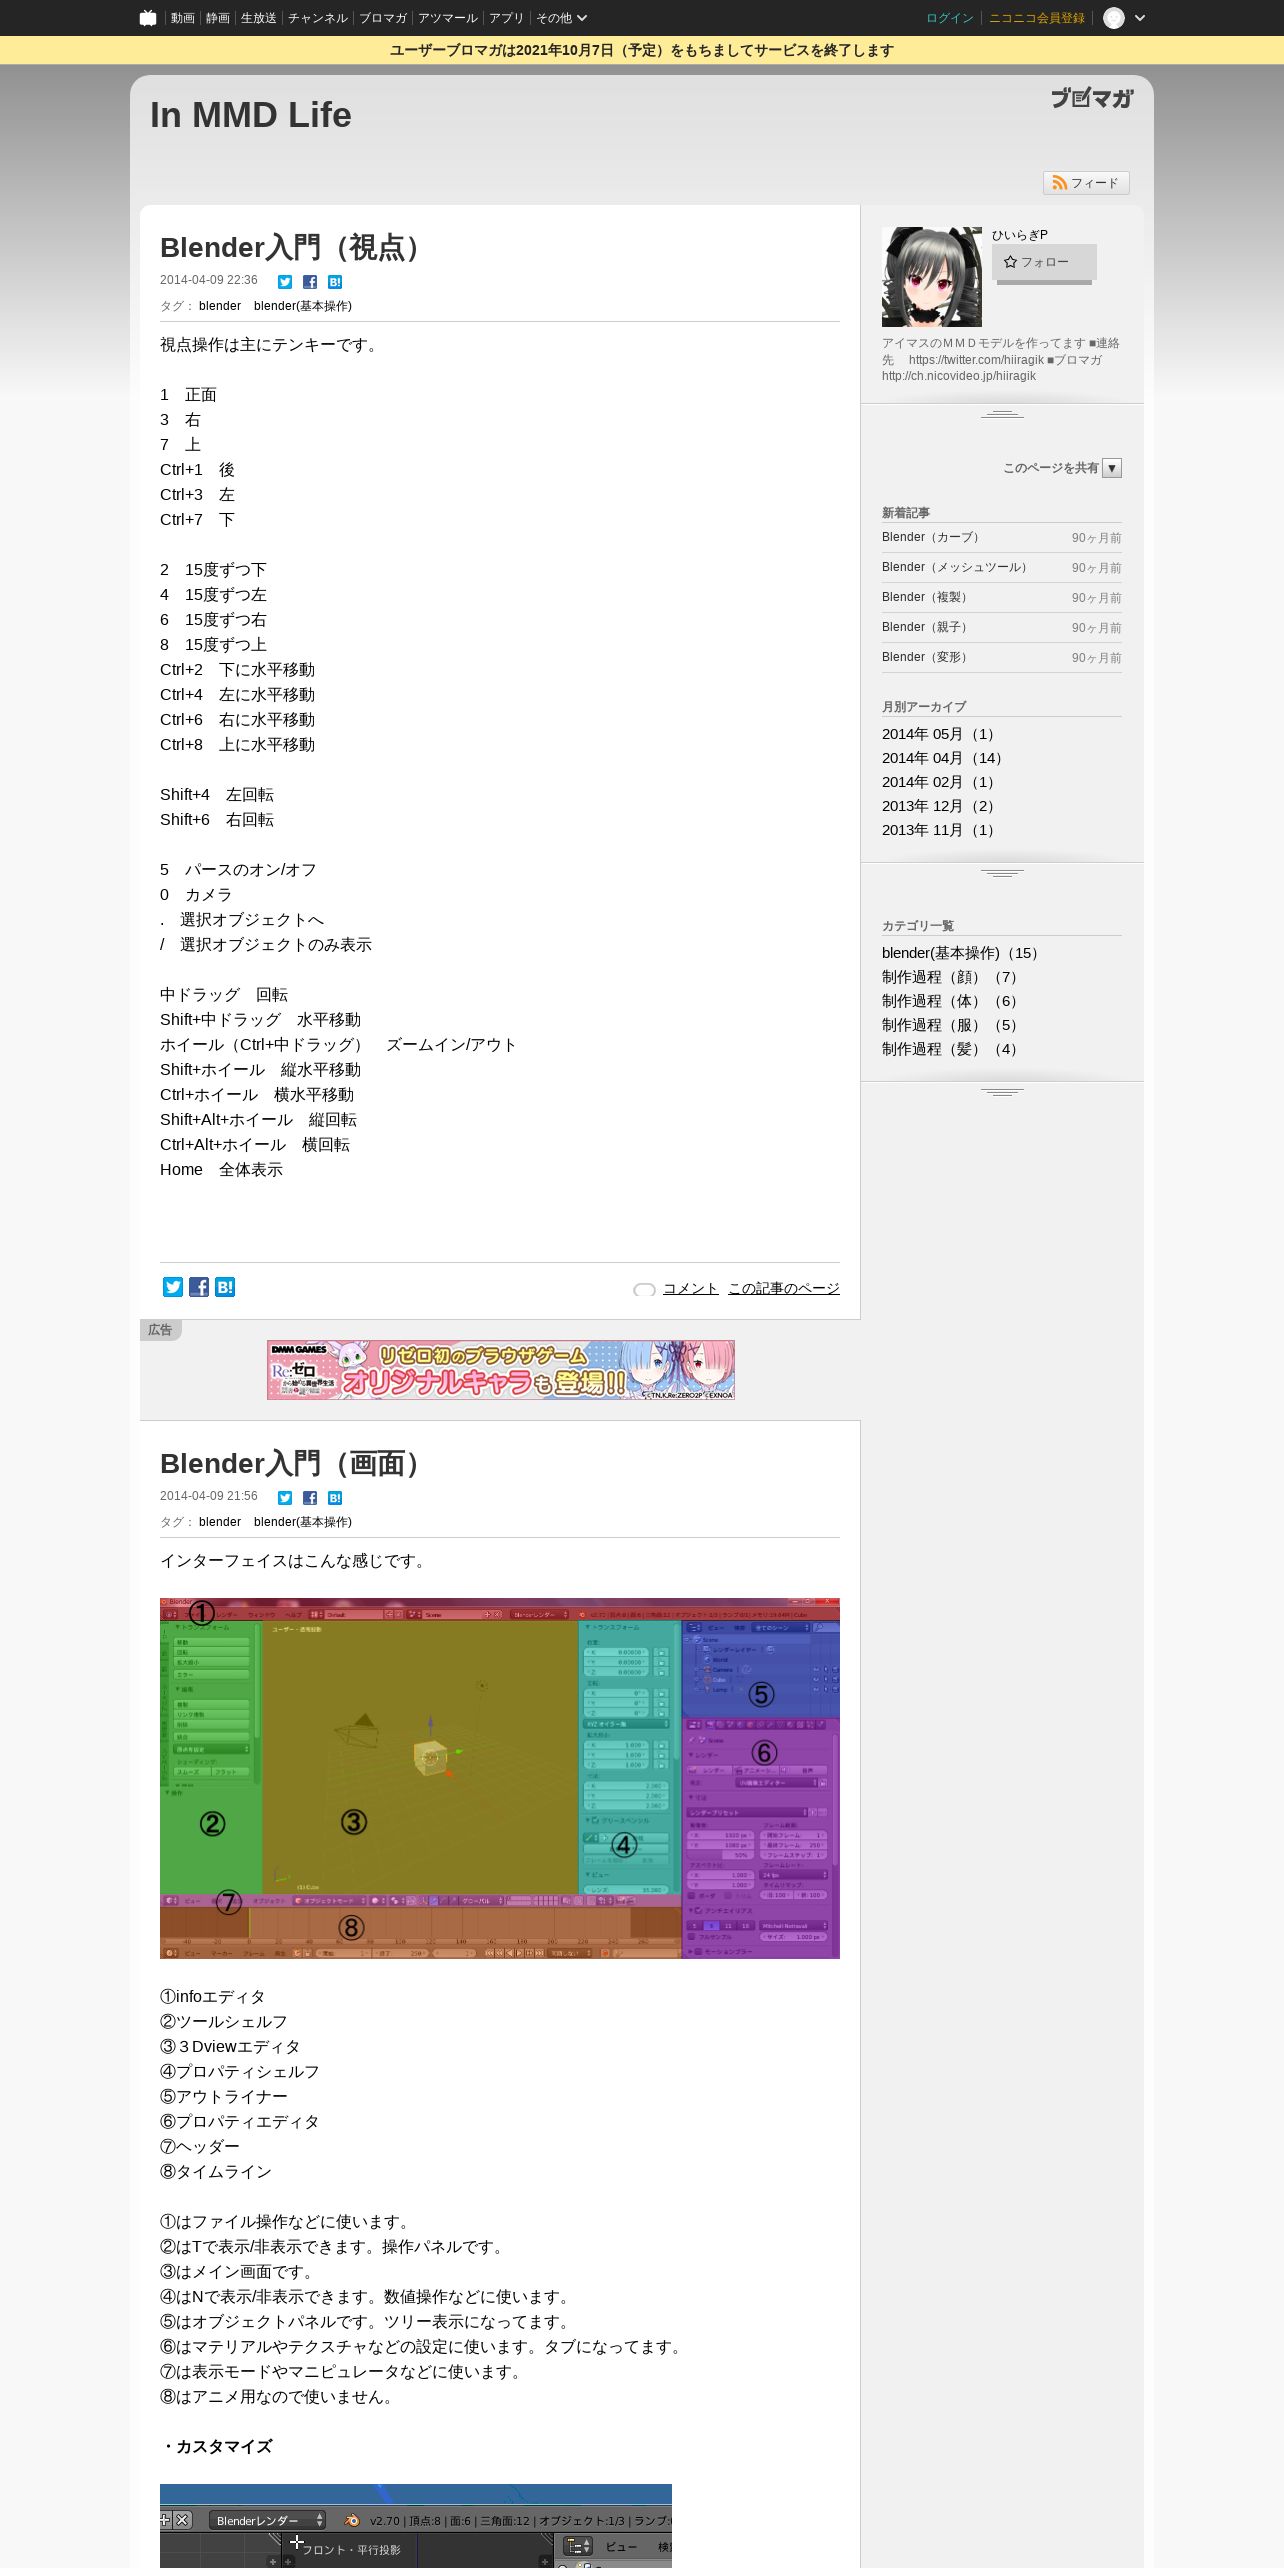Share 視点 article on Twitter, header icon

pyautogui.click(x=285, y=282)
